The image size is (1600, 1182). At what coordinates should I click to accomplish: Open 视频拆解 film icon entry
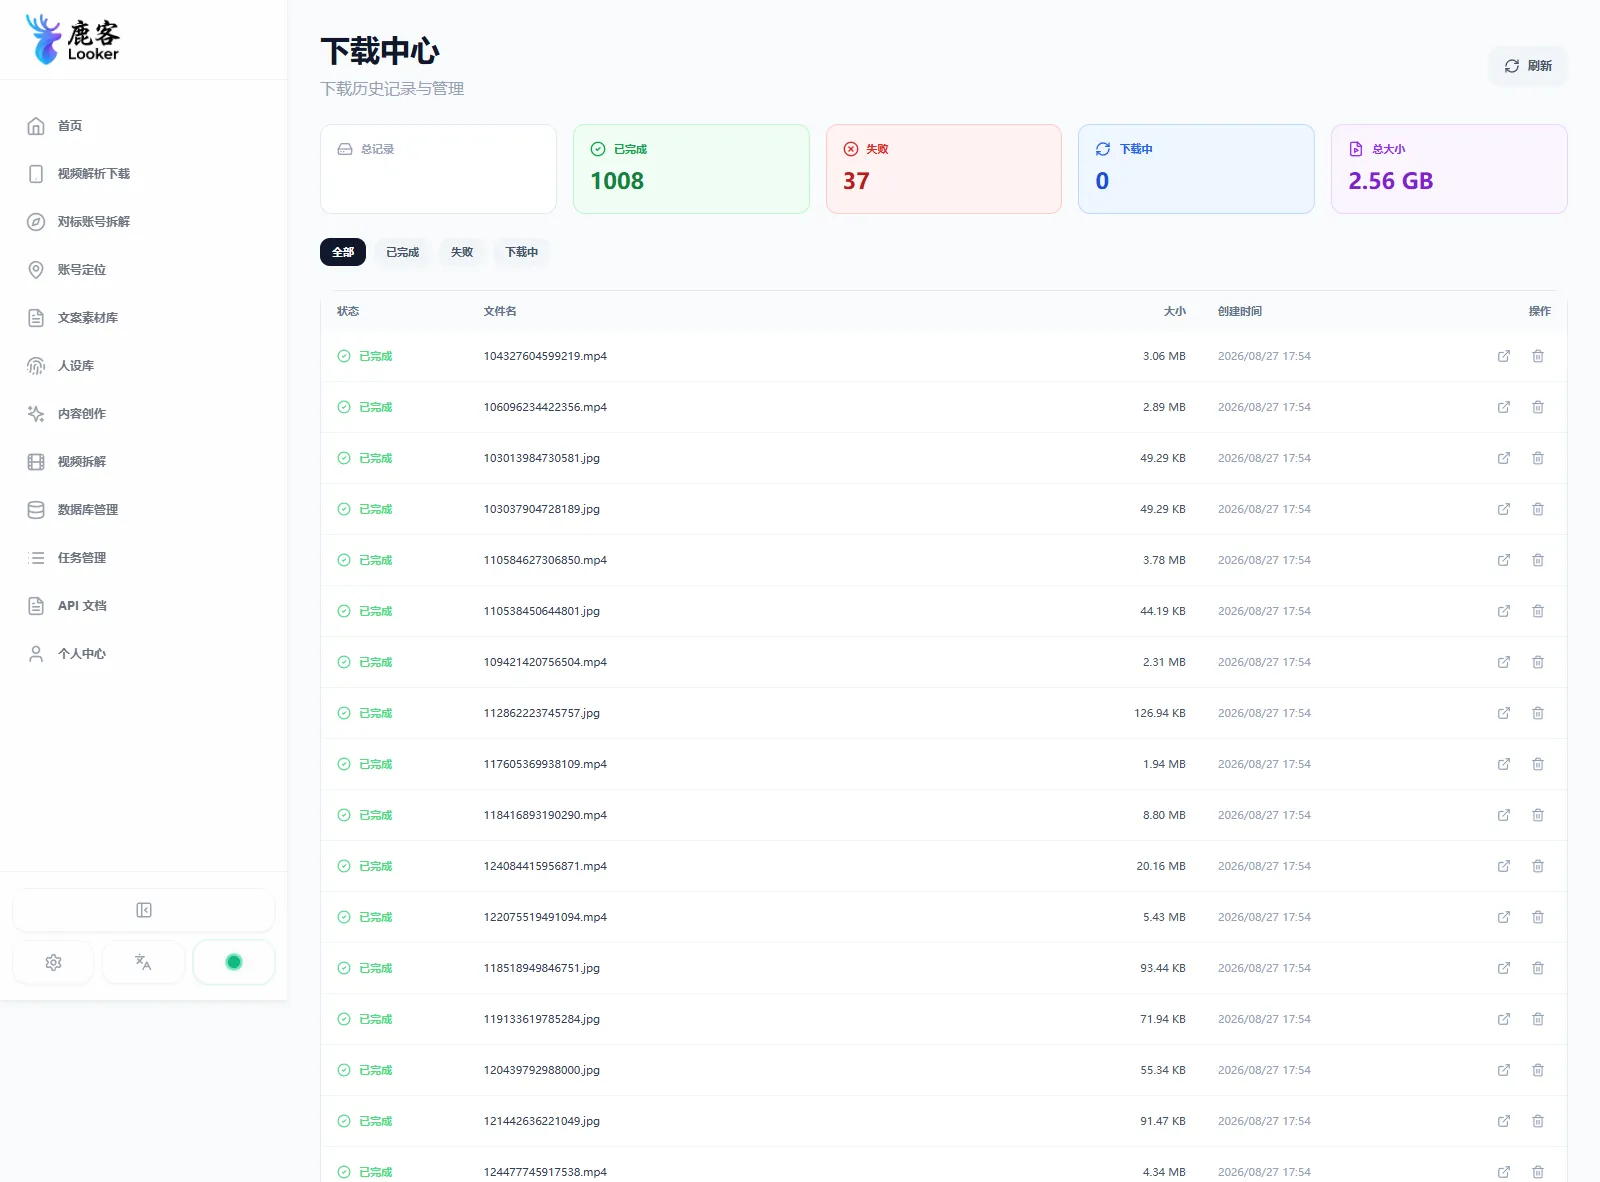pyautogui.click(x=143, y=462)
